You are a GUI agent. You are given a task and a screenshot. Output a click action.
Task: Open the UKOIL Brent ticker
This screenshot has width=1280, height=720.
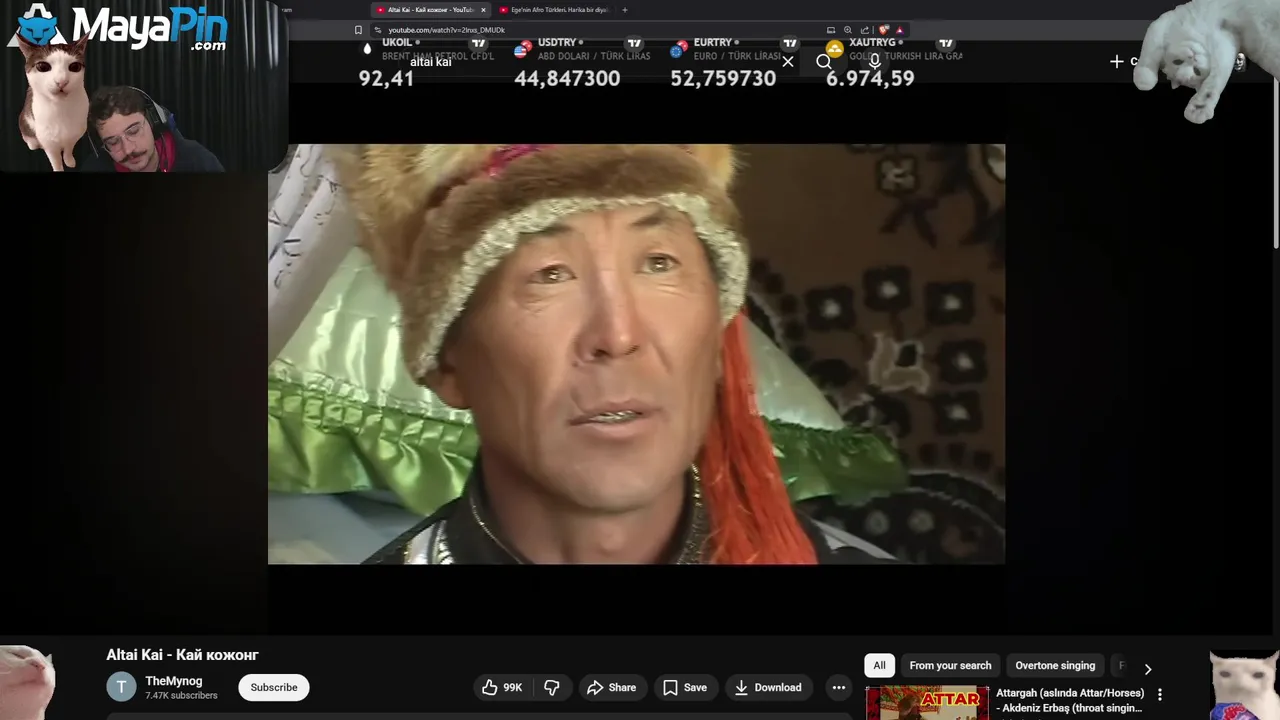426,63
